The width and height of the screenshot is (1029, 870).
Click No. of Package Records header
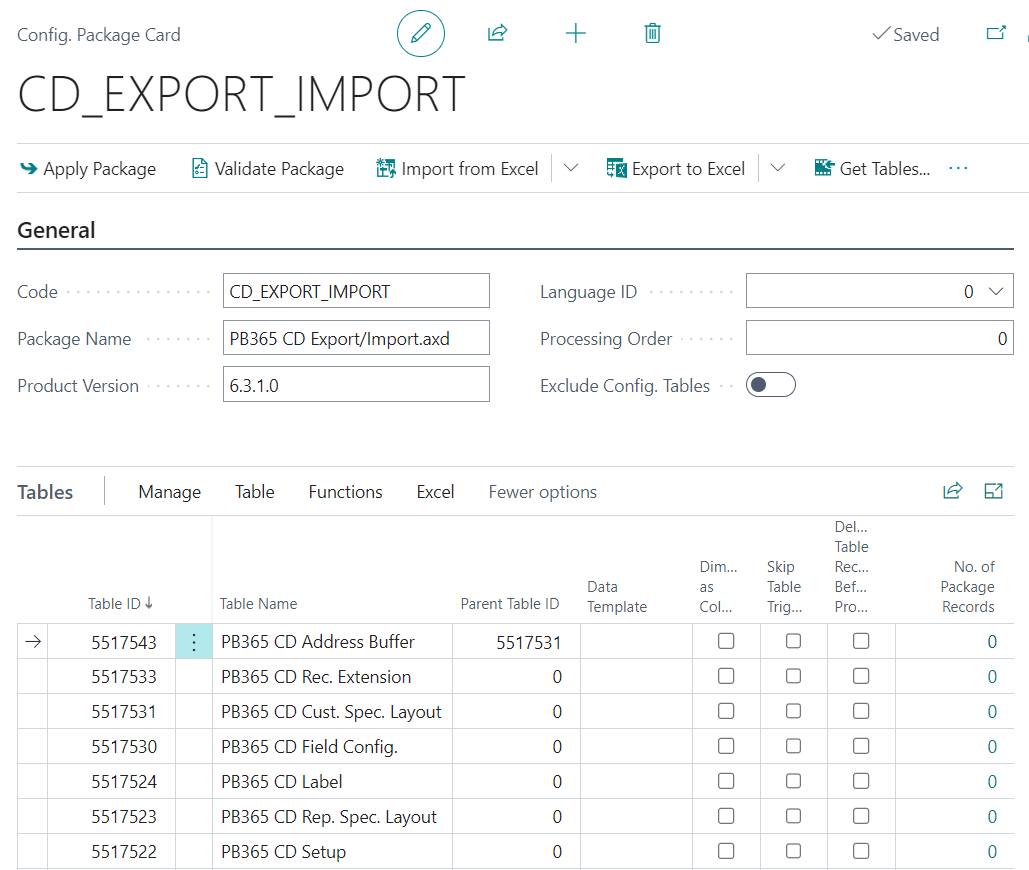967,587
